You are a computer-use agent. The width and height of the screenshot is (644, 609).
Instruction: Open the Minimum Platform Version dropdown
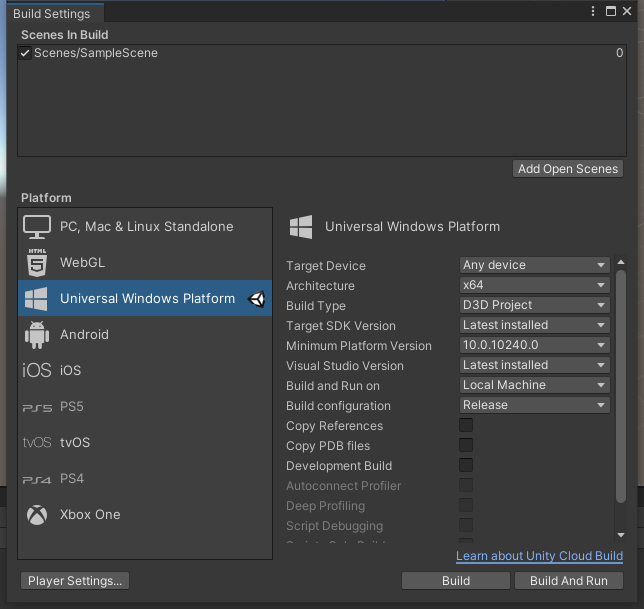point(534,345)
